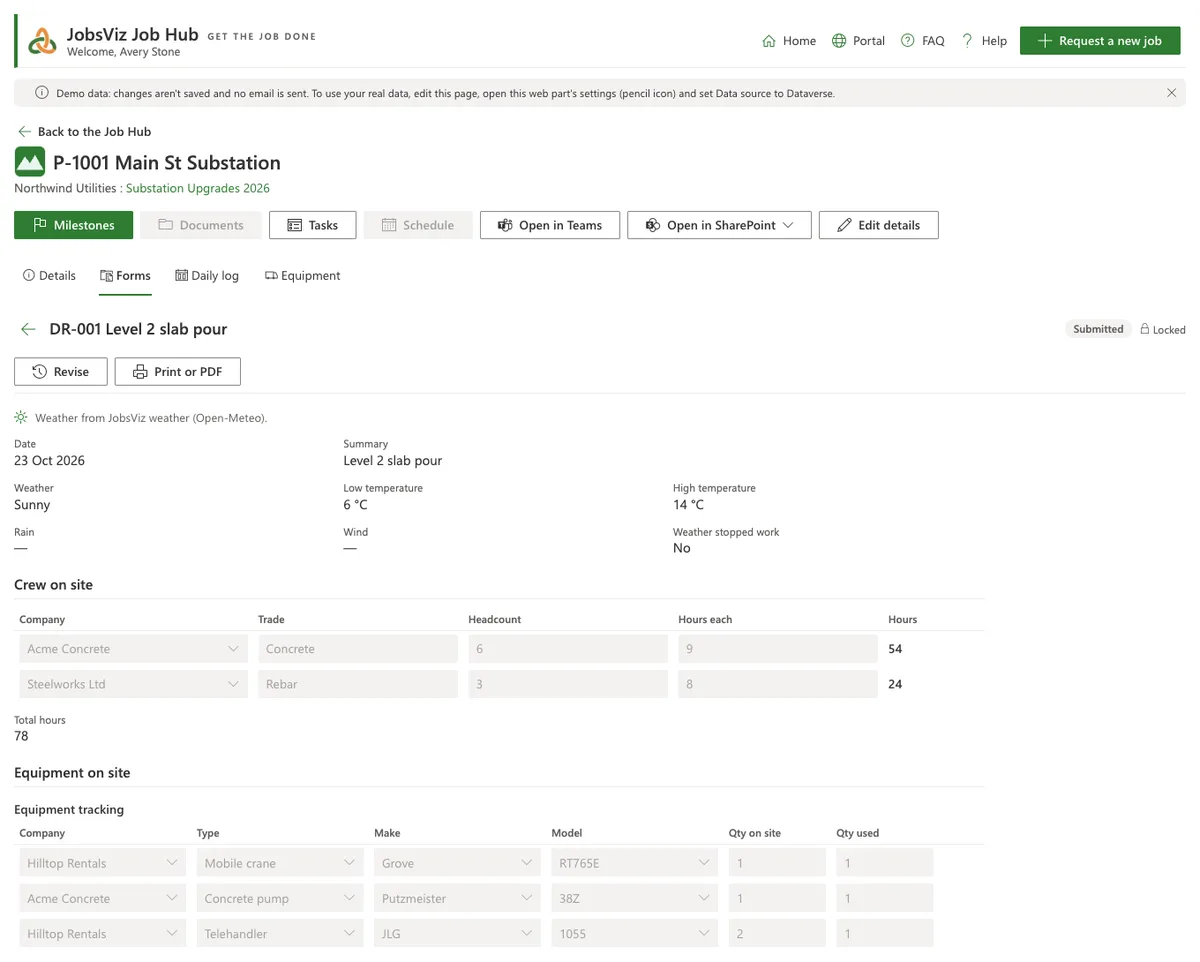Image resolution: width=1200 pixels, height=962 pixels.
Task: Click the Documents button
Action: tap(200, 225)
